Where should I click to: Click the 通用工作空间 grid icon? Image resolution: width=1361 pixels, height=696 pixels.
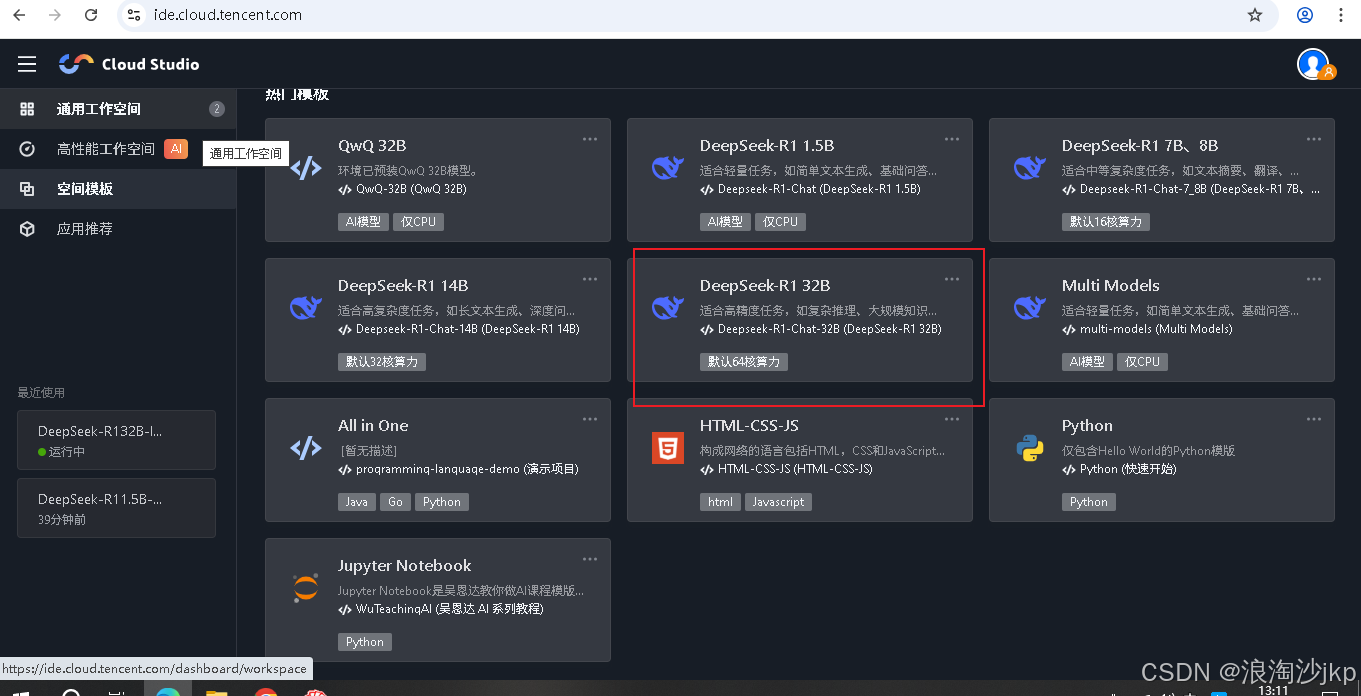27,109
